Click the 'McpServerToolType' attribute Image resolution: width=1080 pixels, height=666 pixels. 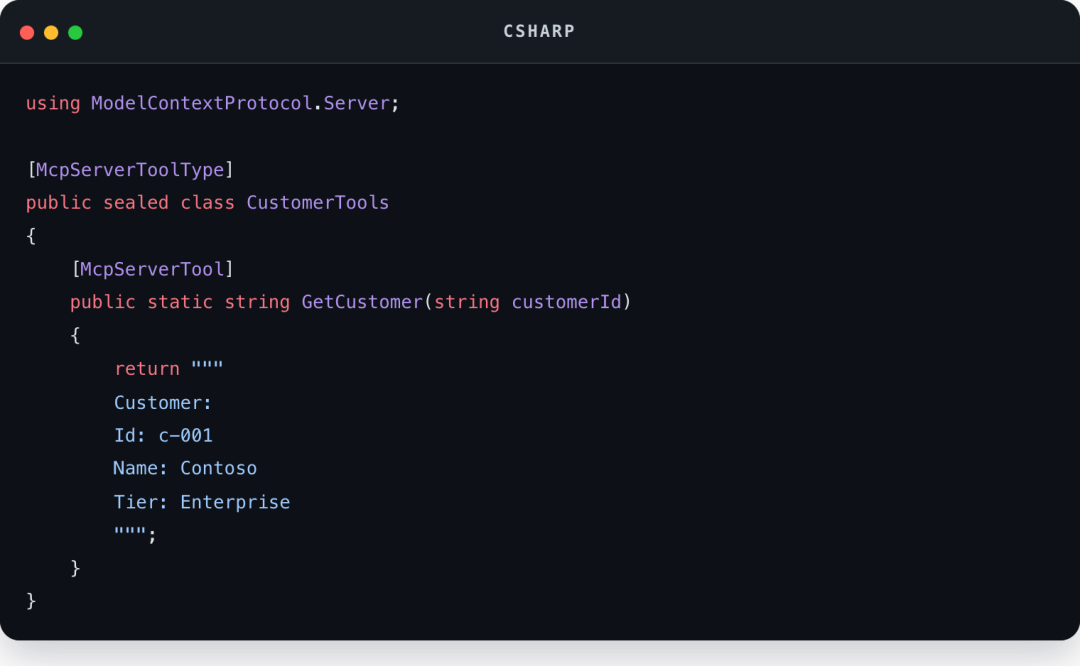pos(130,169)
